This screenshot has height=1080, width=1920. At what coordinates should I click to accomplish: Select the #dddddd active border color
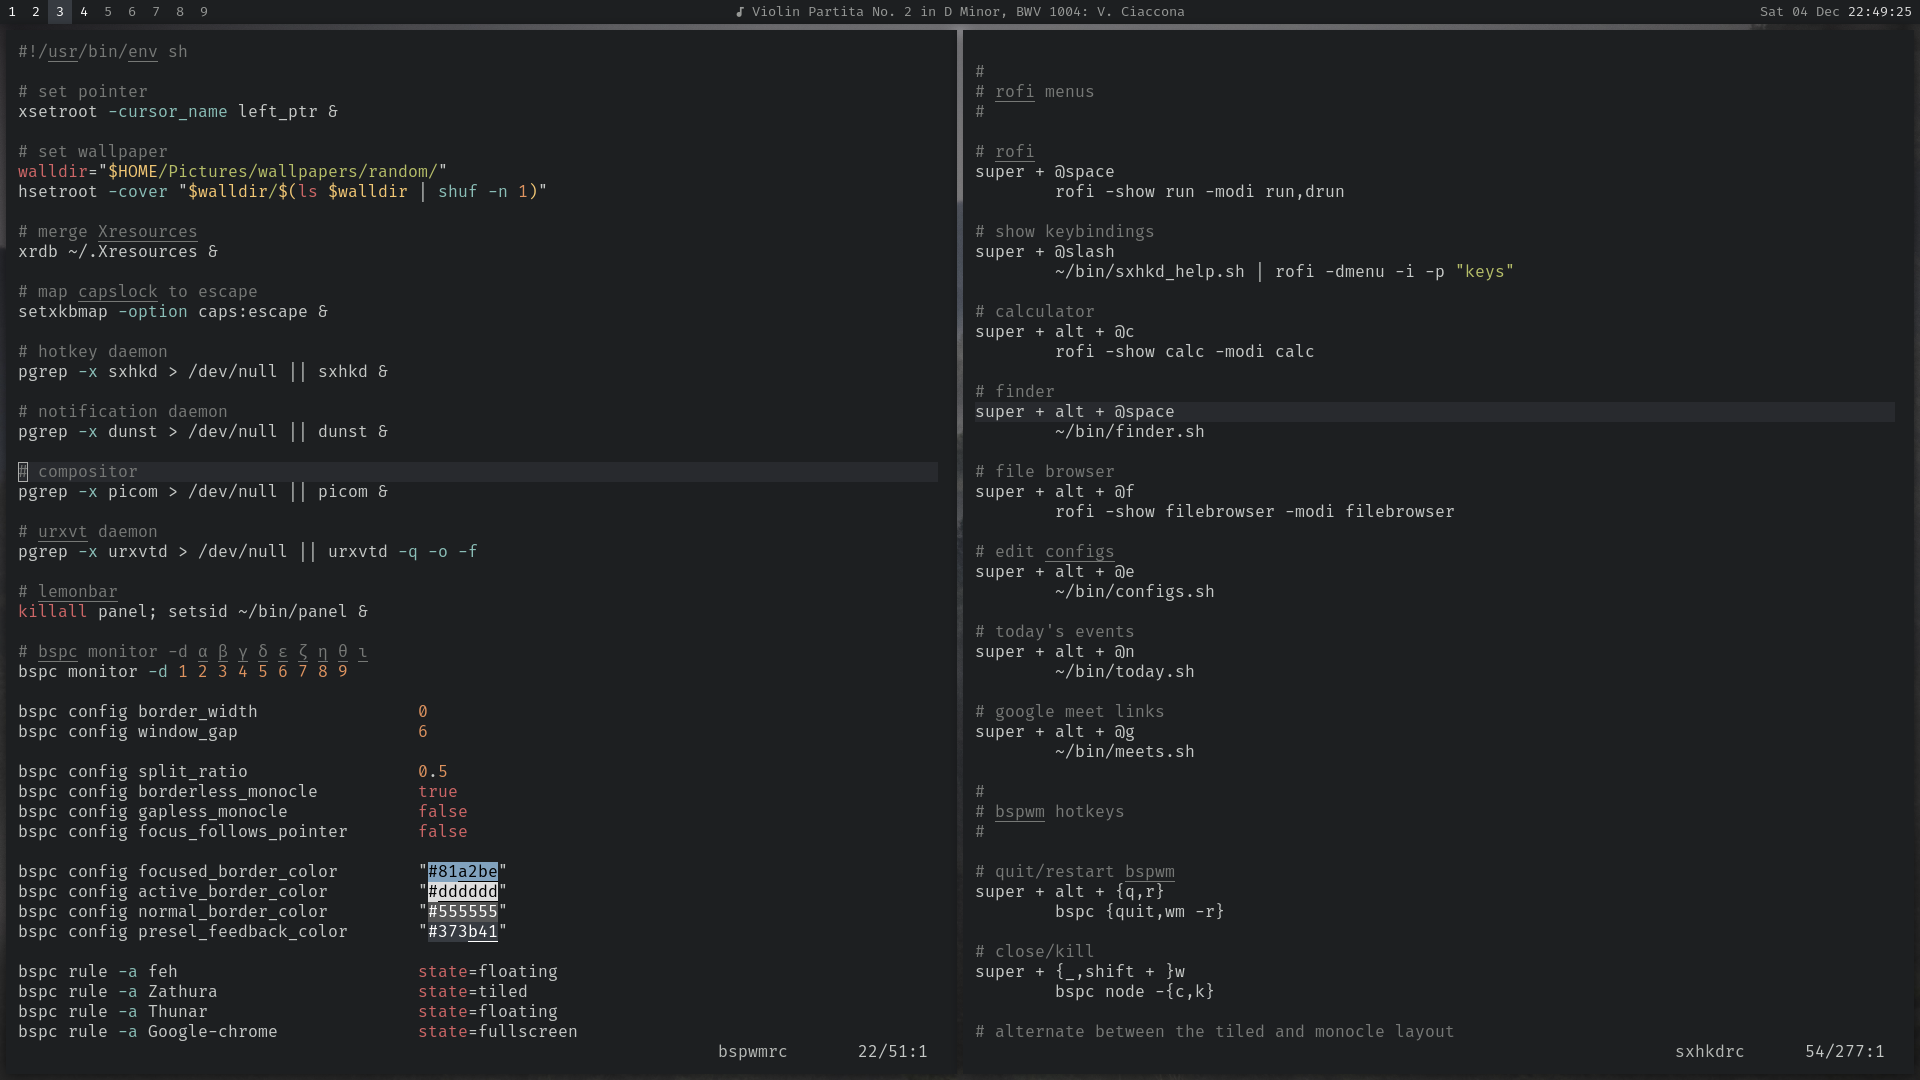tap(462, 892)
